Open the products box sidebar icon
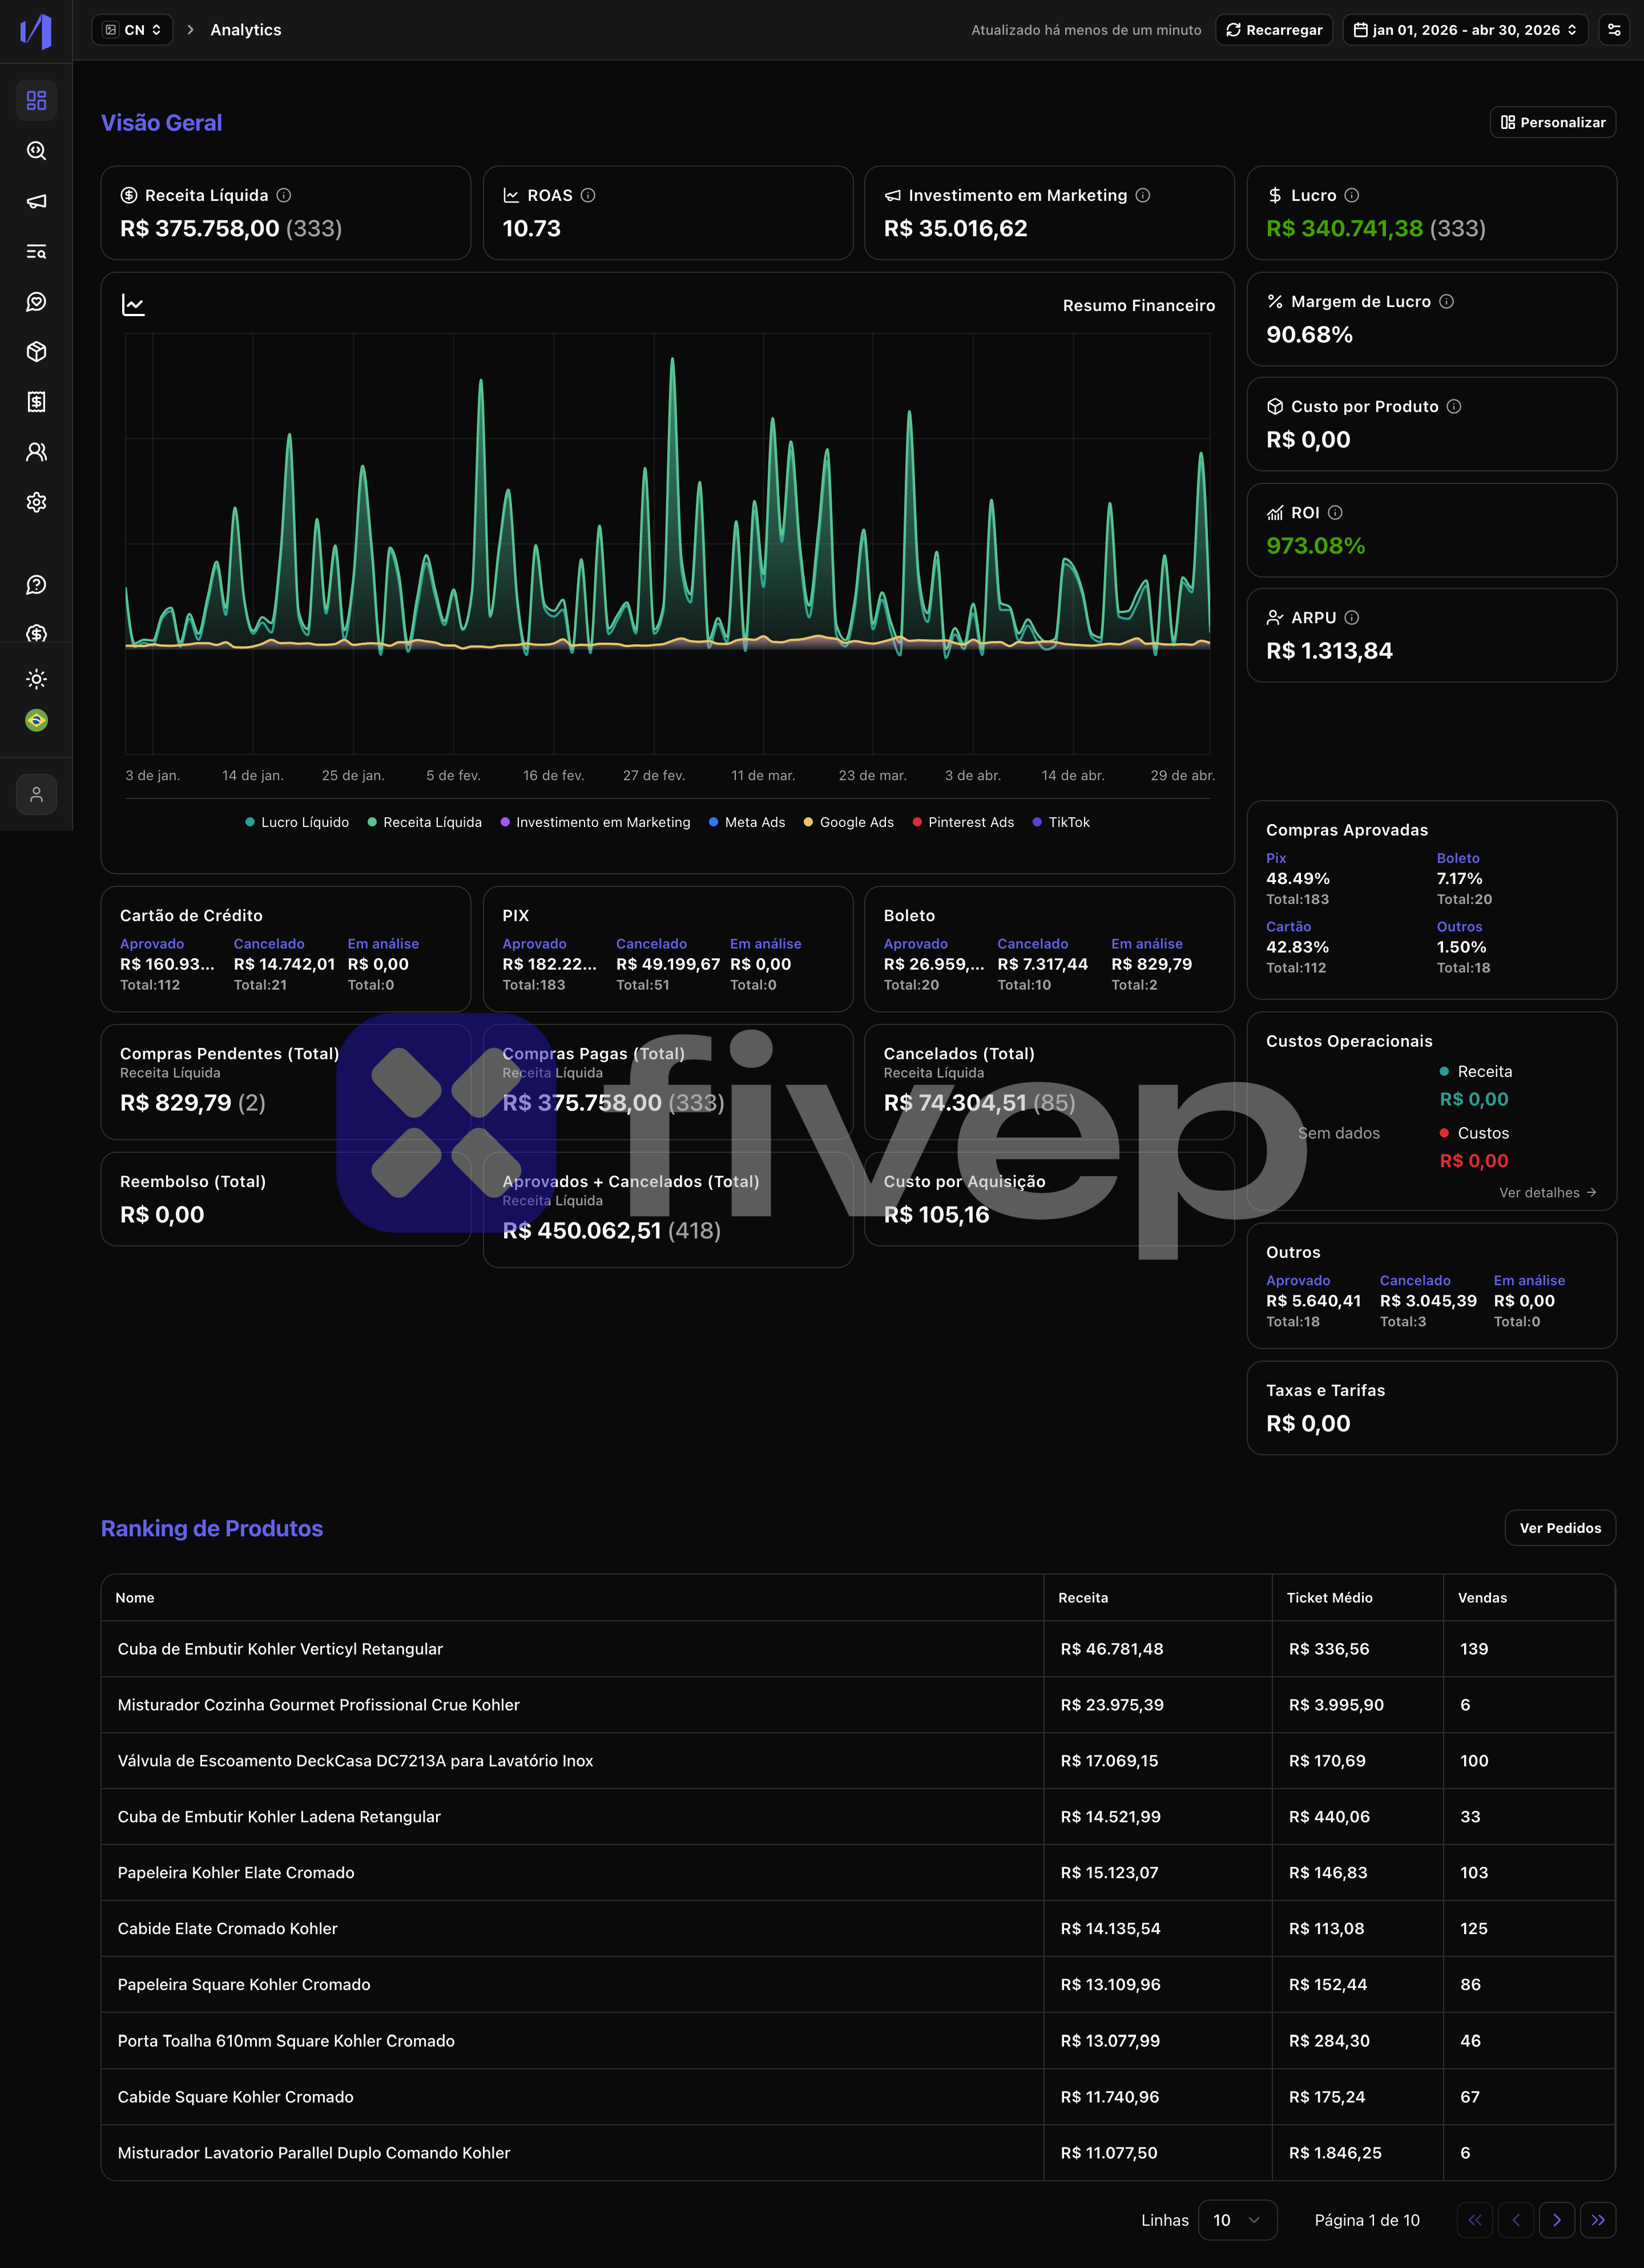1644x2268 pixels. [x=36, y=351]
